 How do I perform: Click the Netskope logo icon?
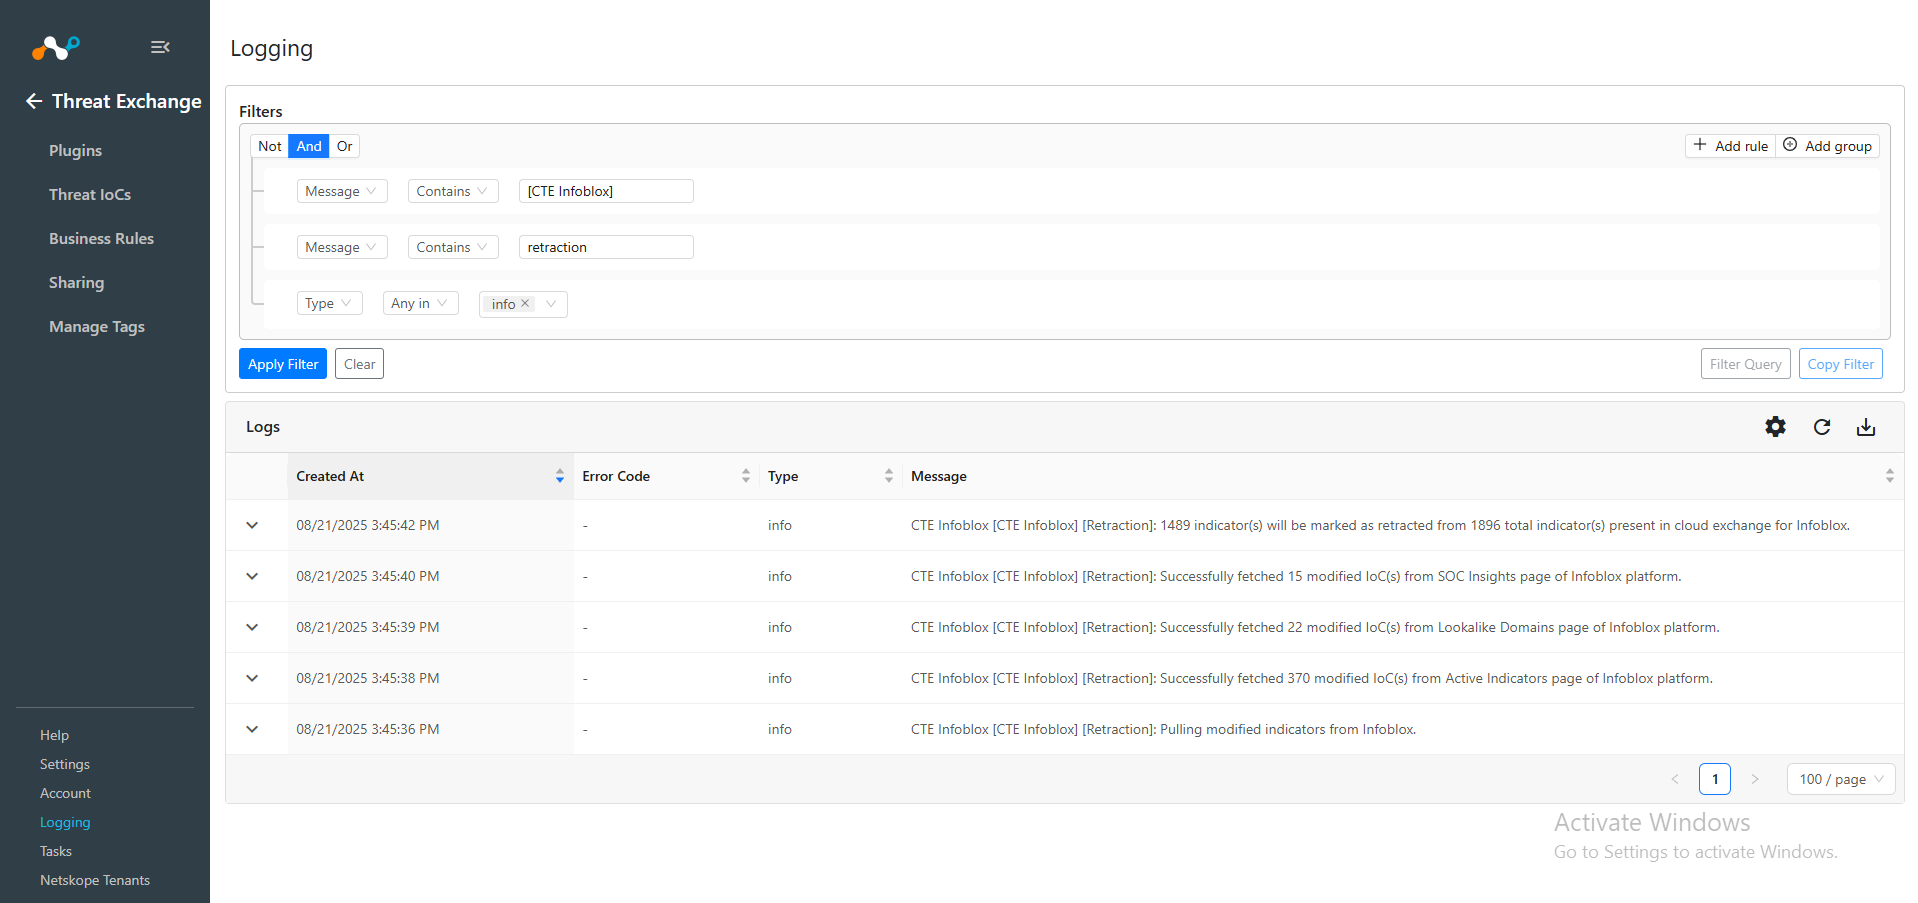click(x=55, y=47)
